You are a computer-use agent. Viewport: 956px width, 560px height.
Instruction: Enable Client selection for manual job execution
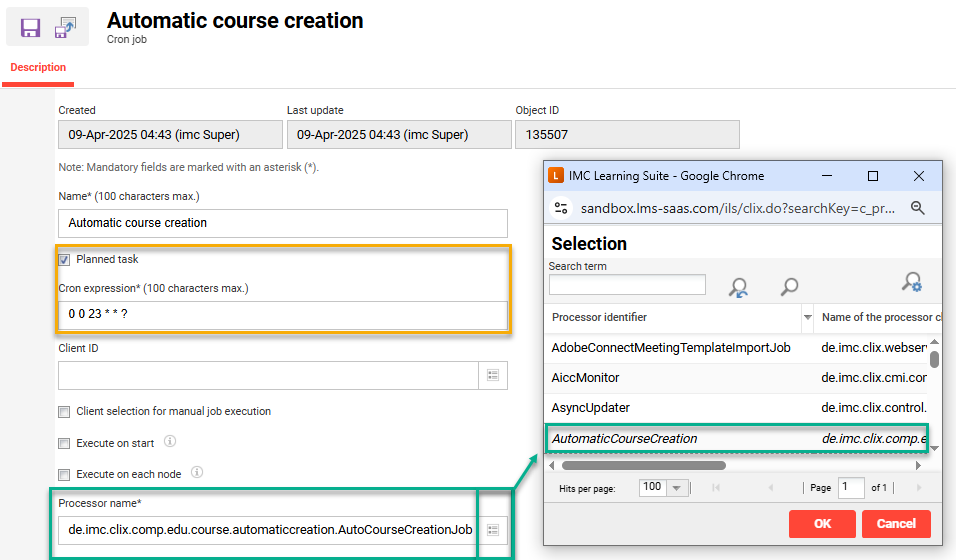click(65, 412)
